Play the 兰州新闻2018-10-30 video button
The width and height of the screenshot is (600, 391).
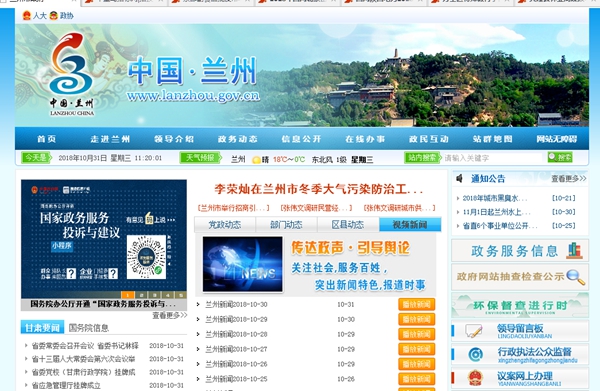pyautogui.click(x=417, y=305)
